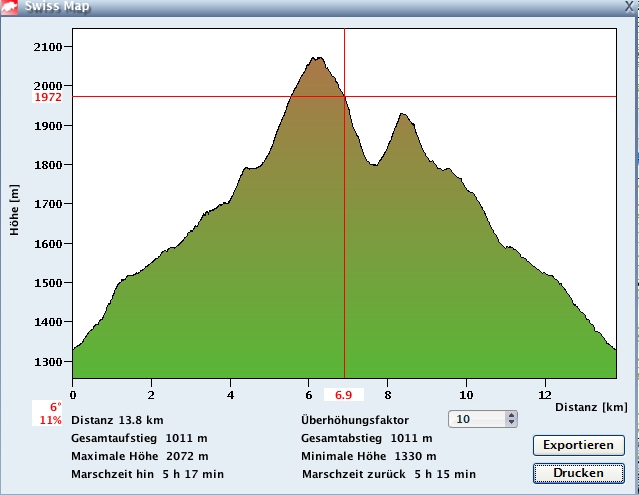The width and height of the screenshot is (639, 495).
Task: Click the Maximale Höhe 2072 m readout
Action: pyautogui.click(x=140, y=456)
